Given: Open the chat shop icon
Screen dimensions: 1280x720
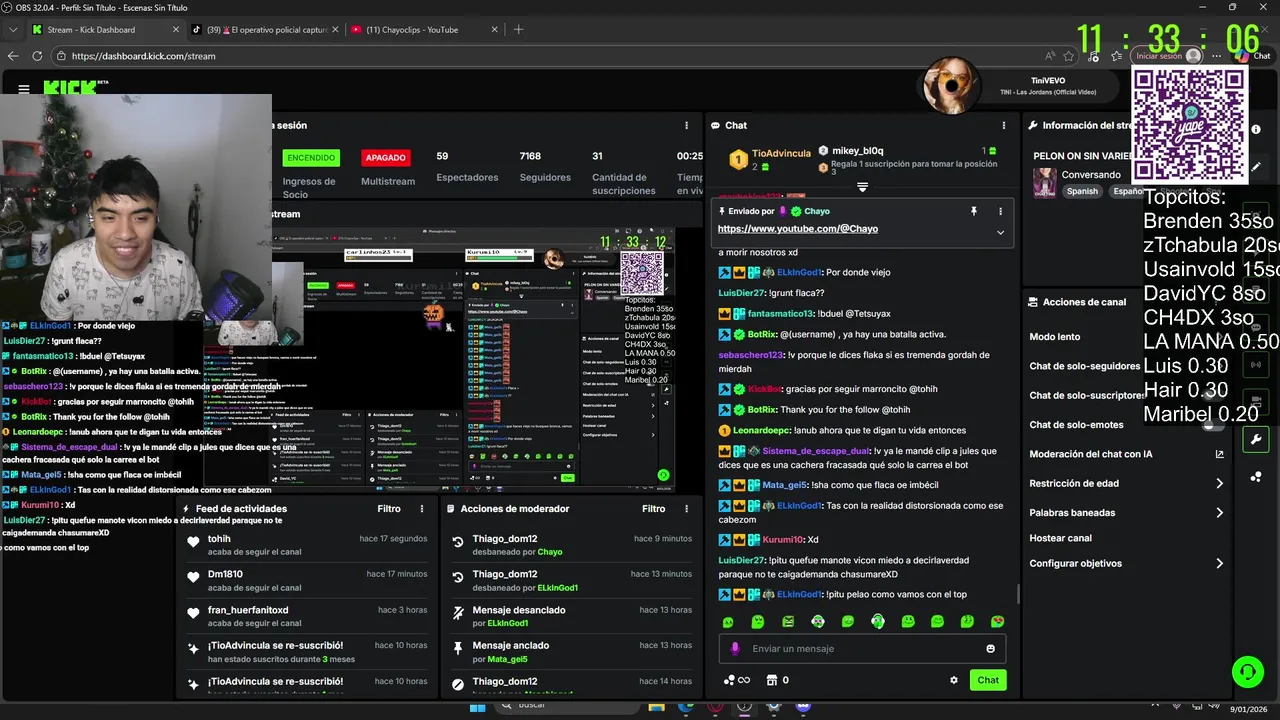Looking at the screenshot, I should click(771, 680).
